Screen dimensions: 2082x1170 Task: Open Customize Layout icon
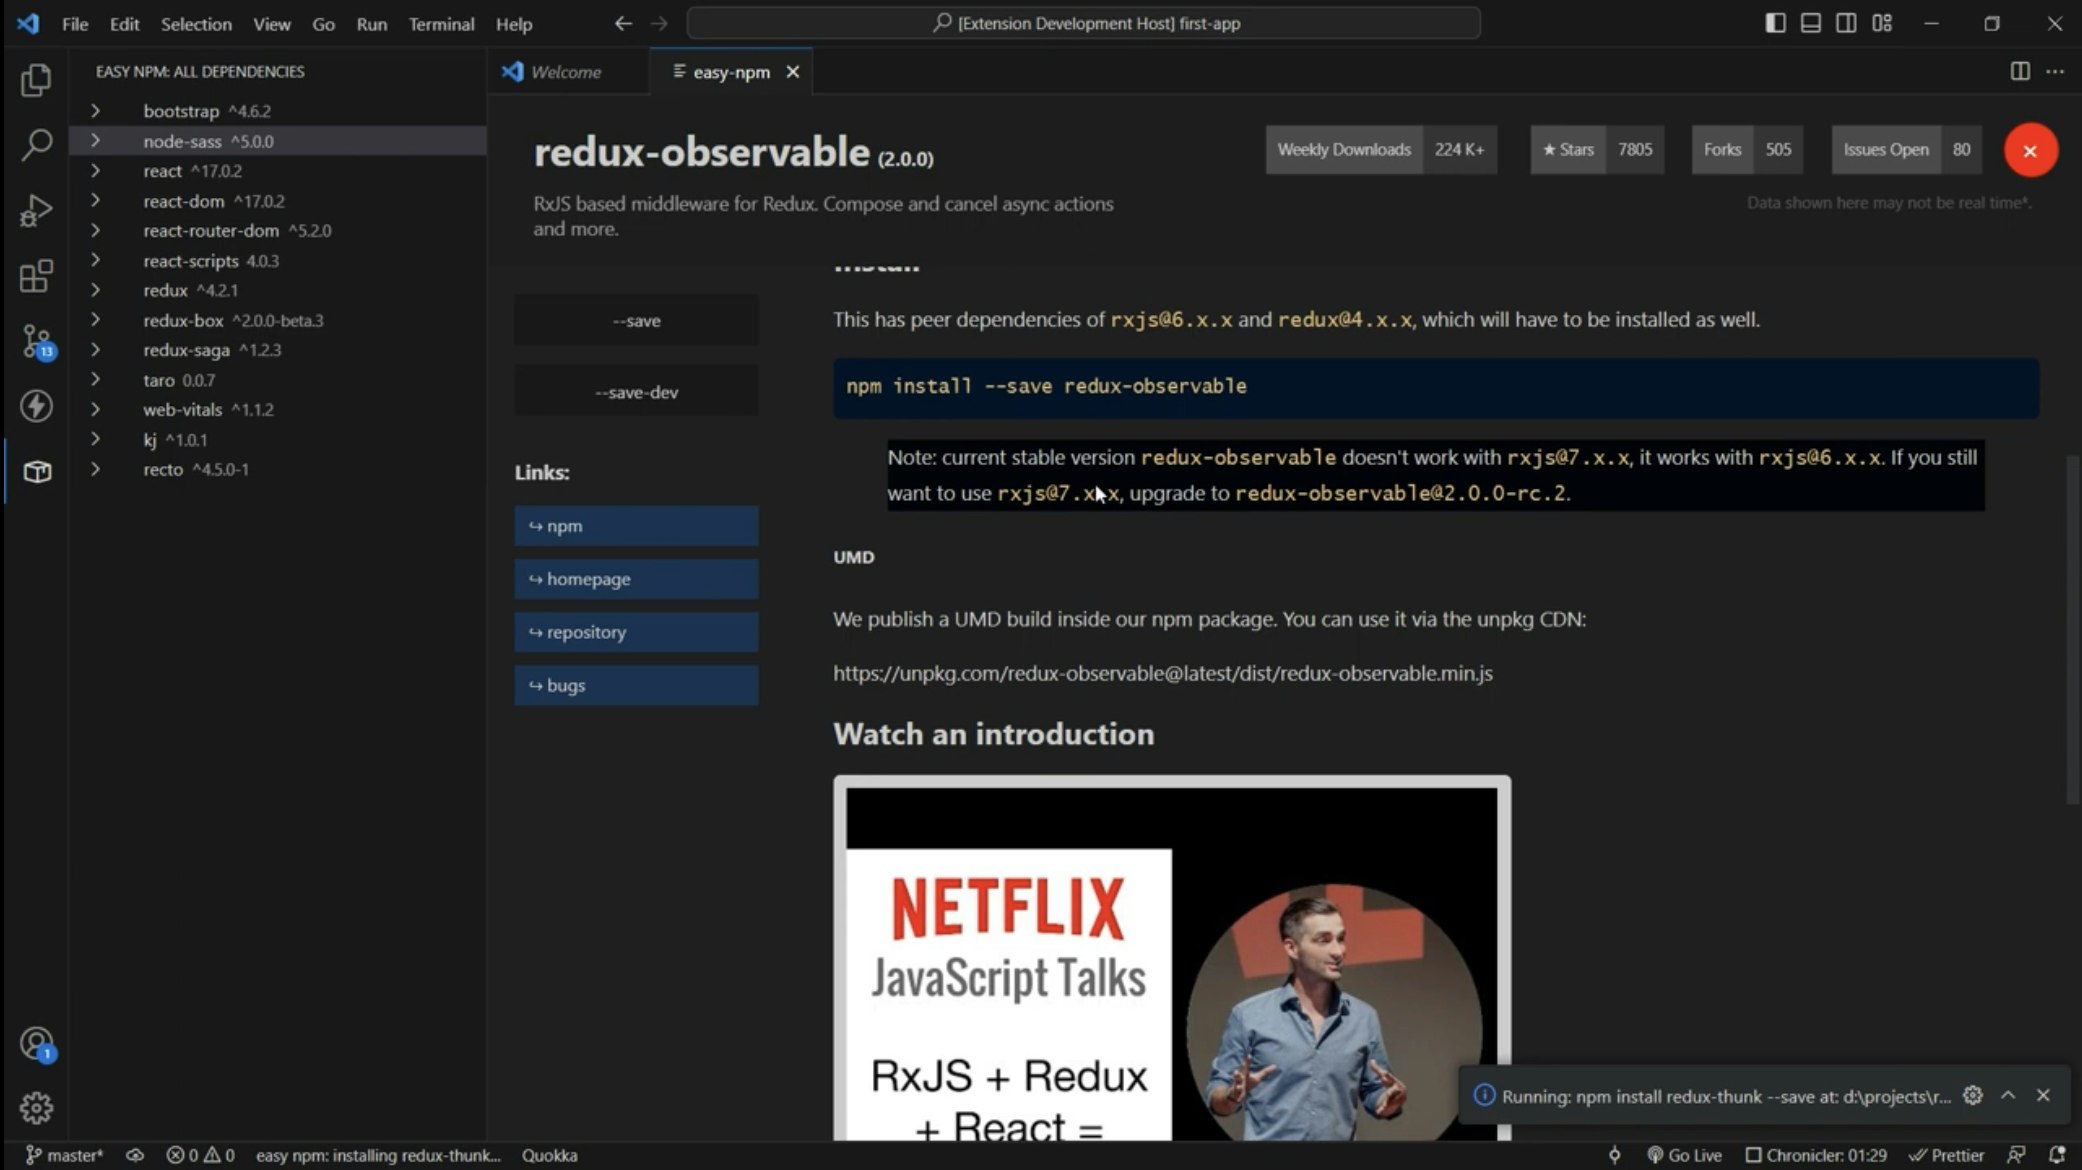1882,23
